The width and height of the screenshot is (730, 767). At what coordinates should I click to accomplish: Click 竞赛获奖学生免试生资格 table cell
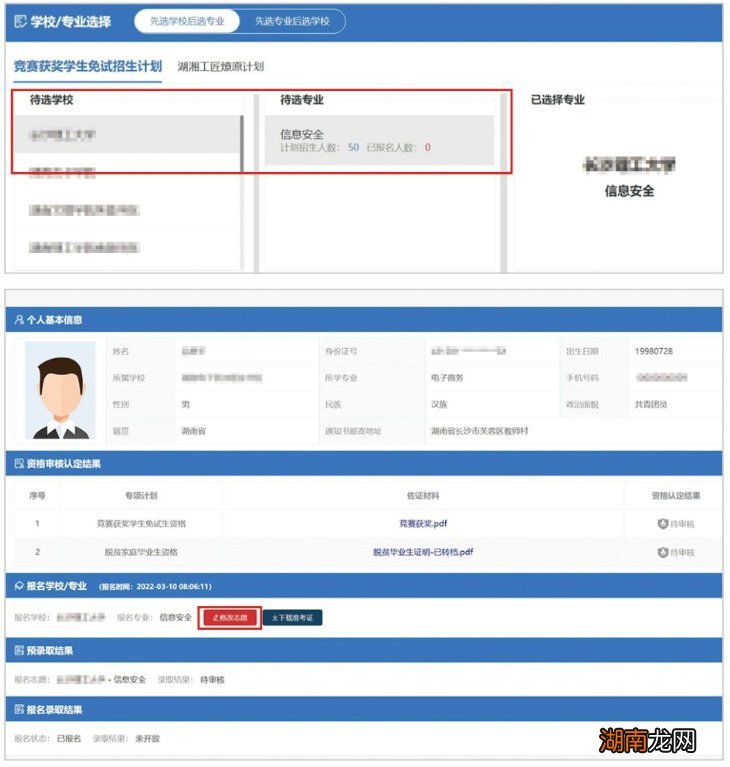click(141, 523)
